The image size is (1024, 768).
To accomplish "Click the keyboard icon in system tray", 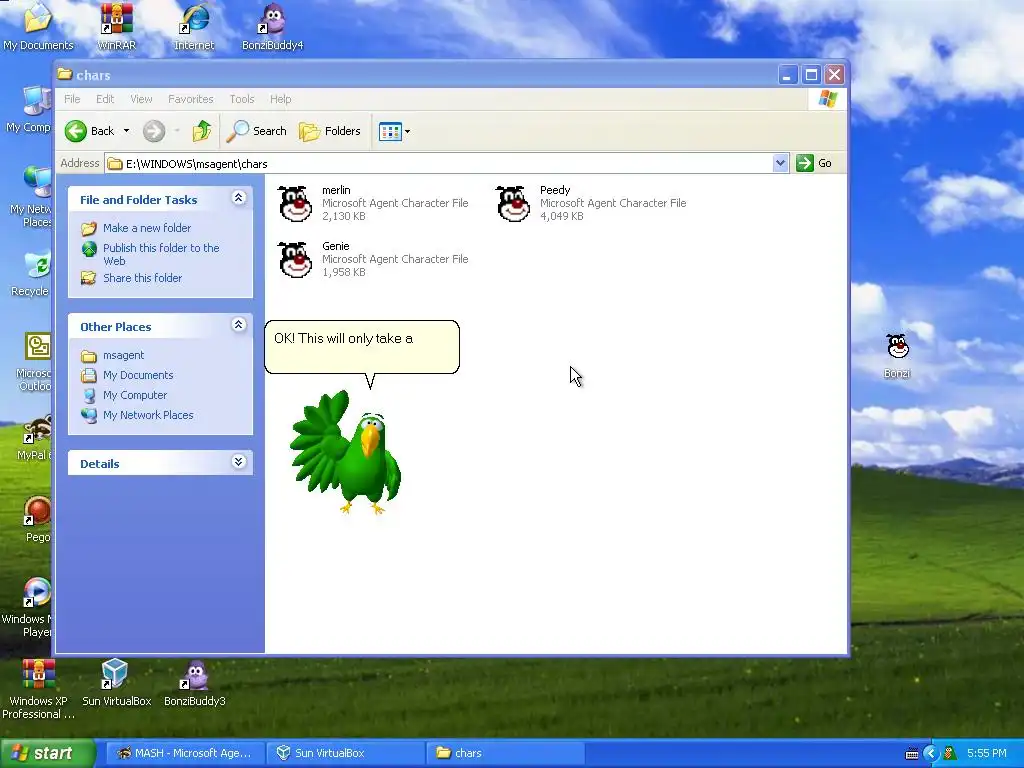I will click(912, 754).
